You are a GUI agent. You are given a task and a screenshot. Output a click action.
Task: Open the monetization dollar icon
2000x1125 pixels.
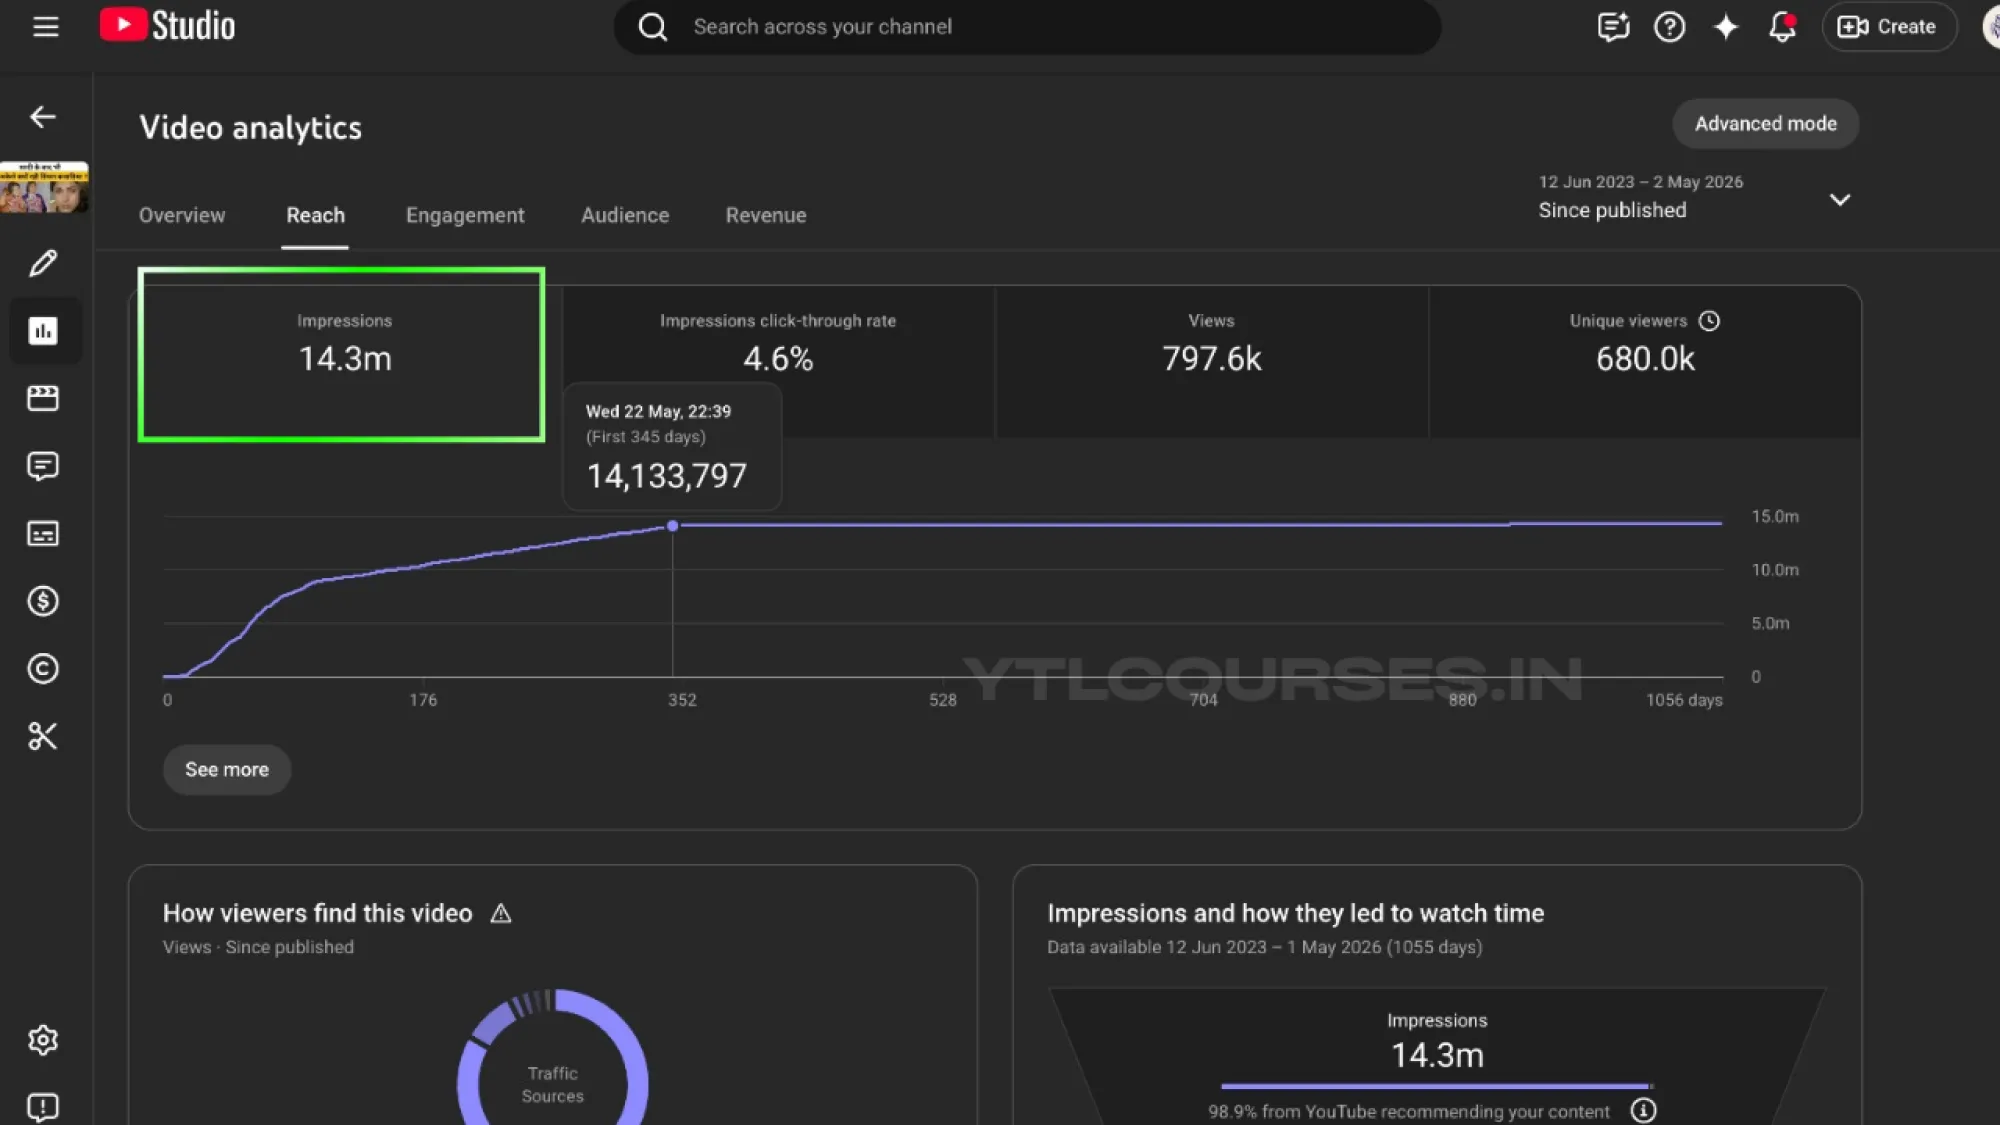pos(43,601)
